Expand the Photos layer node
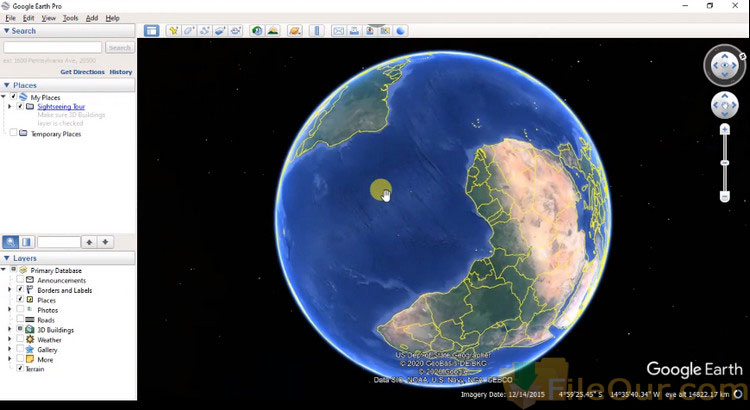This screenshot has height=410, width=750. pos(9,310)
